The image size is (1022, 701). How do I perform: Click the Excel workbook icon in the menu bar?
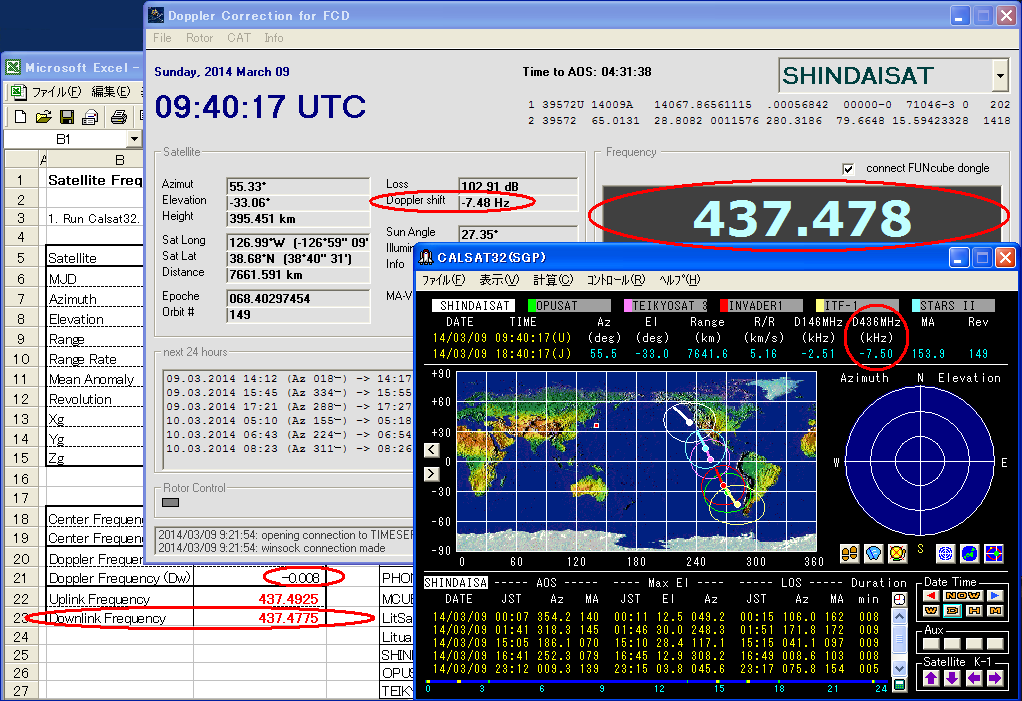tap(18, 92)
